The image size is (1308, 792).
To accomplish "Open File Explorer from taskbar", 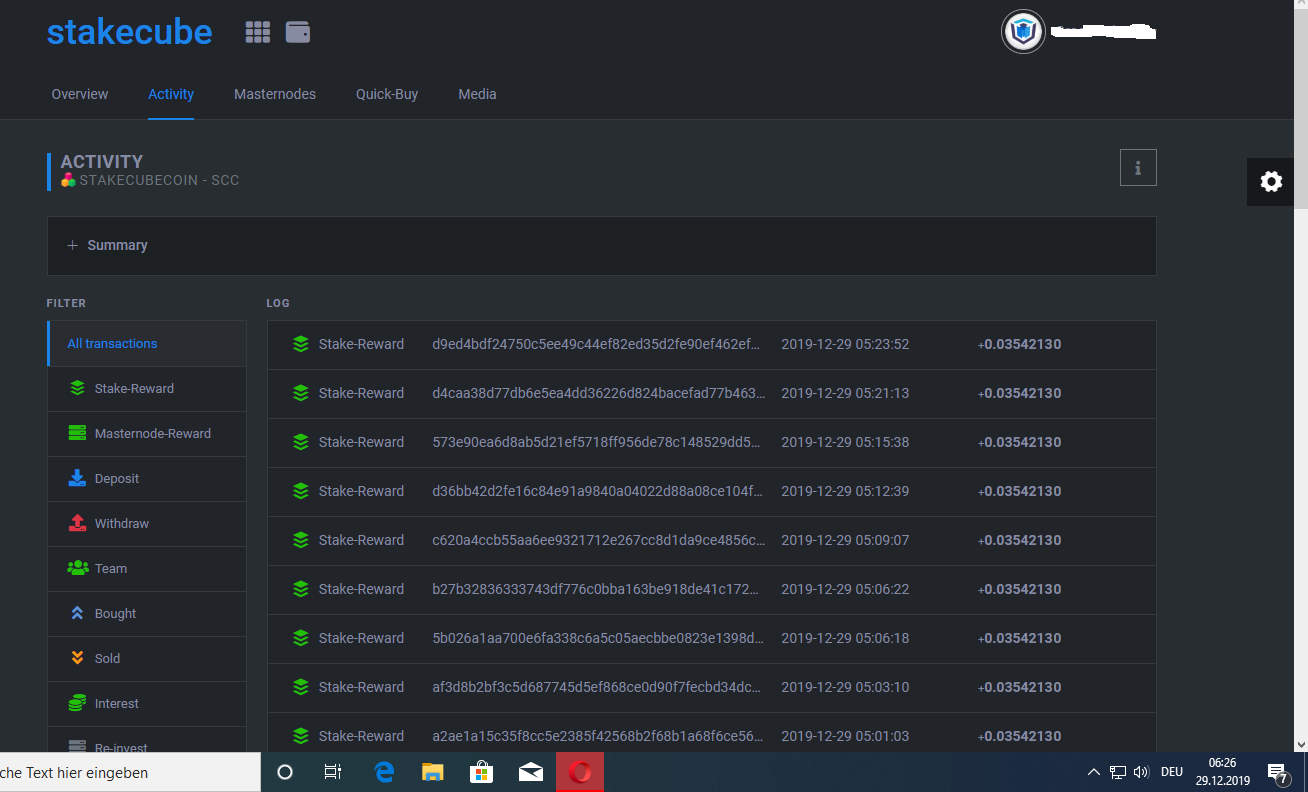I will tap(432, 772).
